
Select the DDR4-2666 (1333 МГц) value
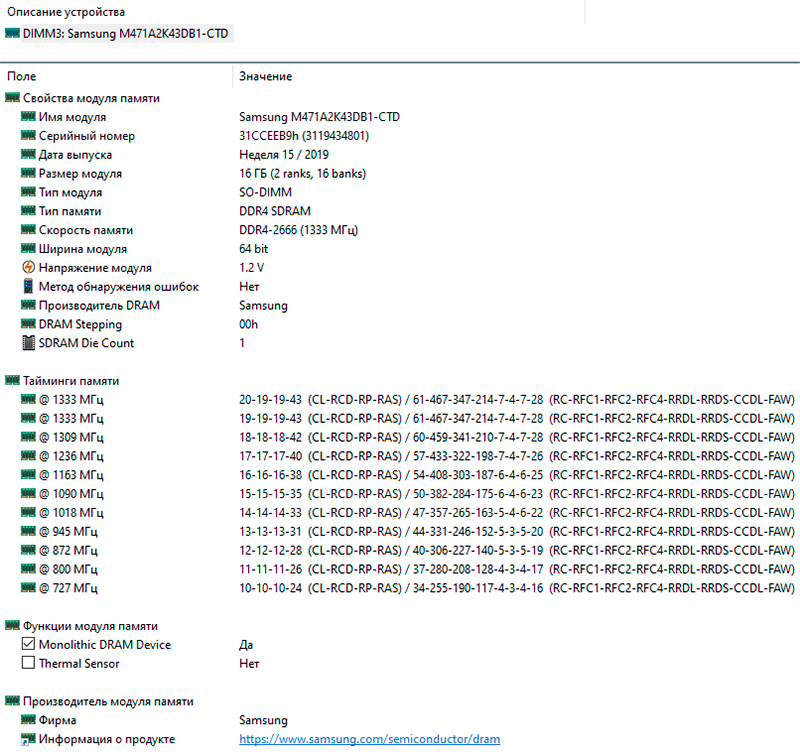click(298, 230)
